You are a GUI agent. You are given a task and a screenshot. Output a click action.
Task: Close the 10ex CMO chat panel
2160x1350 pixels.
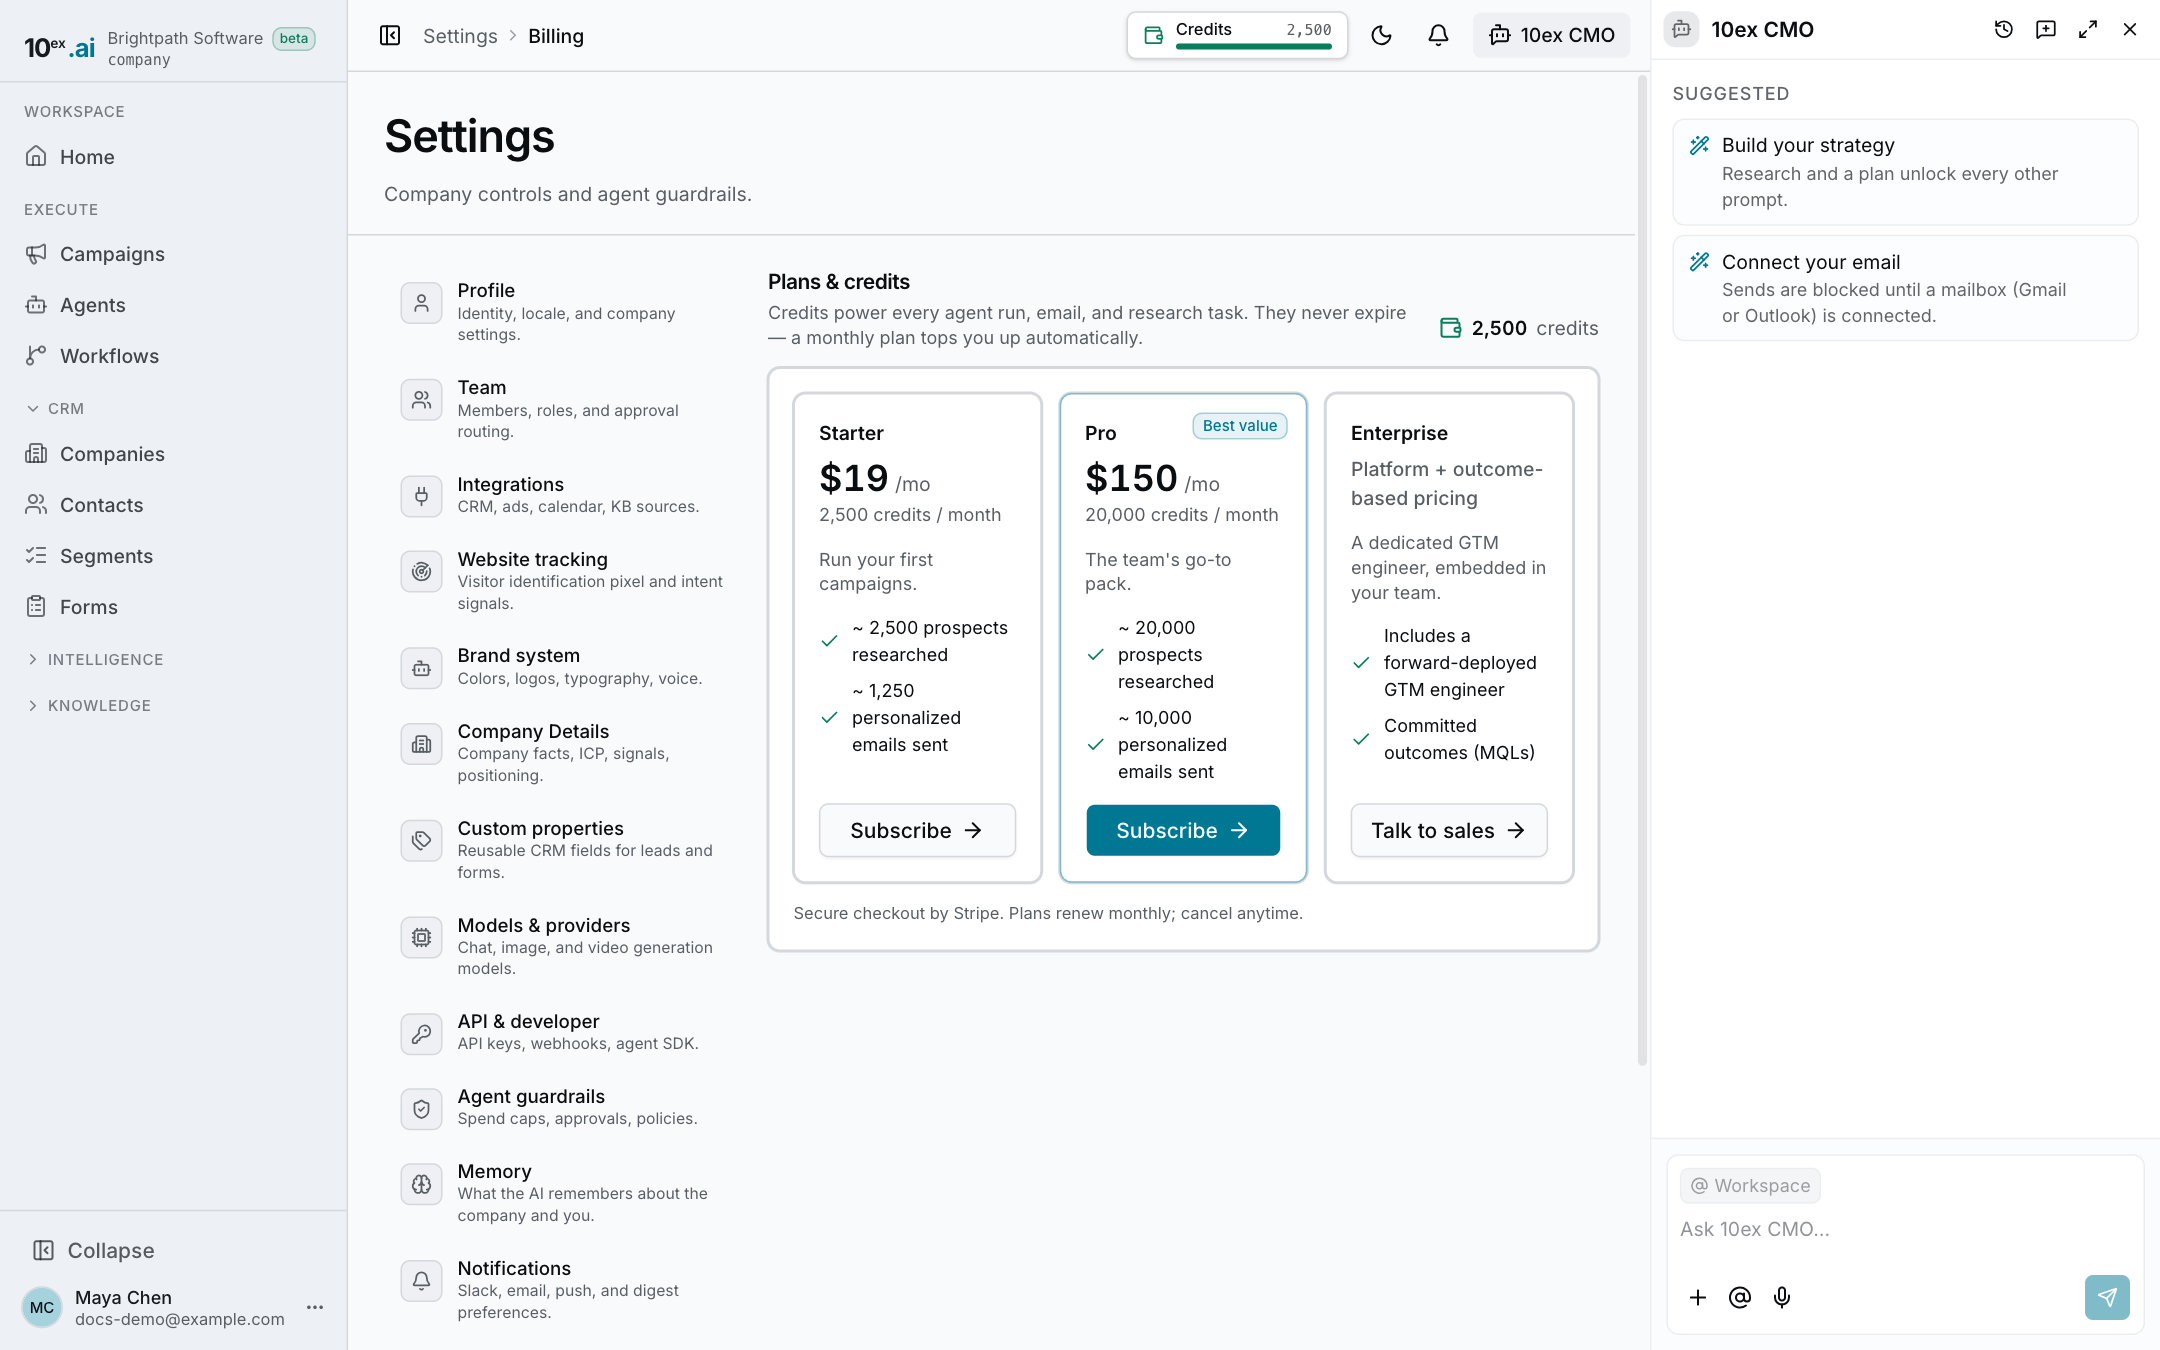2130,30
